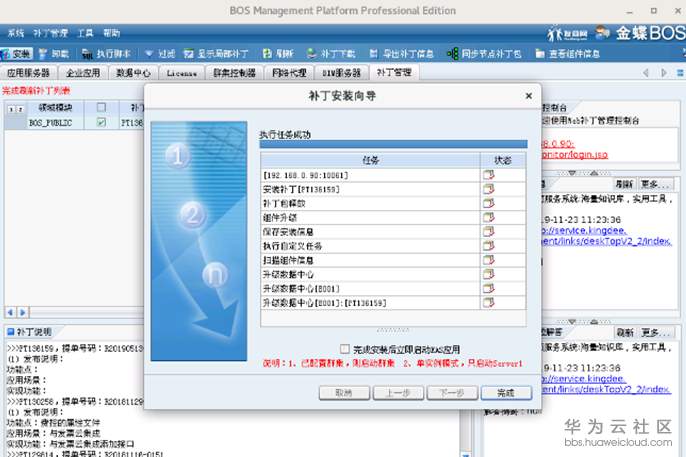The width and height of the screenshot is (686, 457).
Task: Click the 状态 column header
Action: [503, 160]
